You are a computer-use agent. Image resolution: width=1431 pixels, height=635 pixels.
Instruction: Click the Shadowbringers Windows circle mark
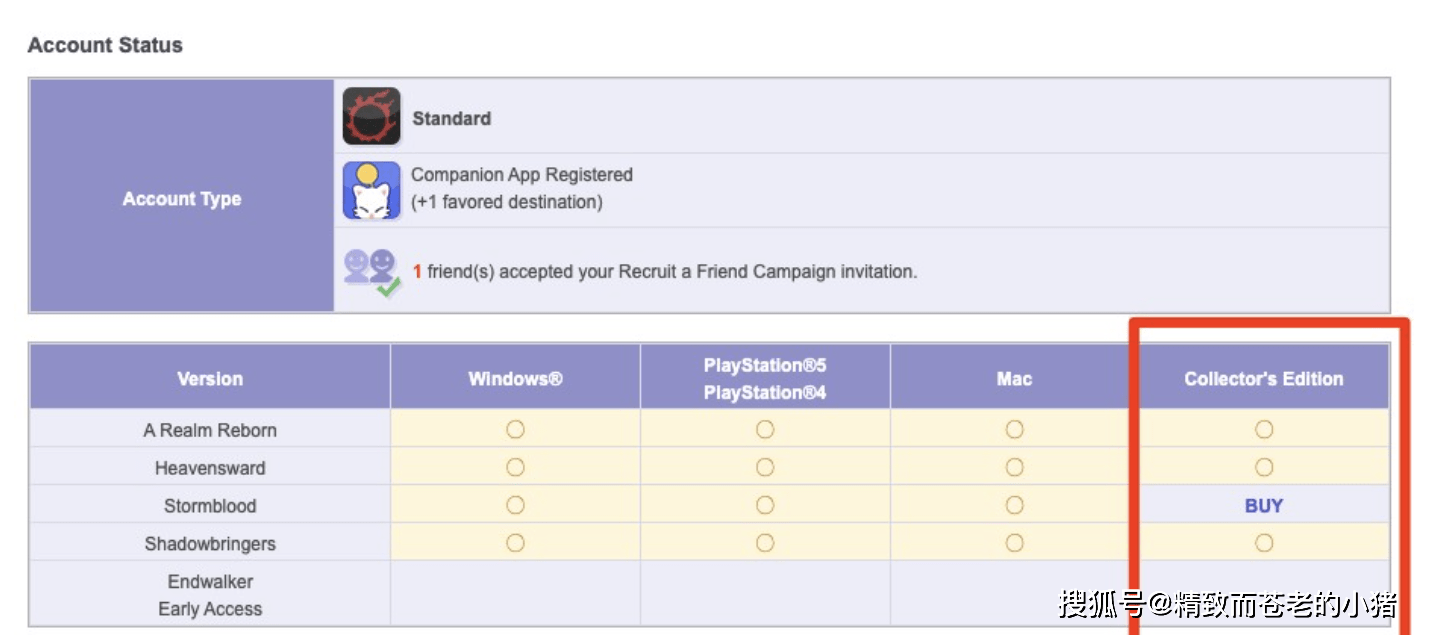515,543
